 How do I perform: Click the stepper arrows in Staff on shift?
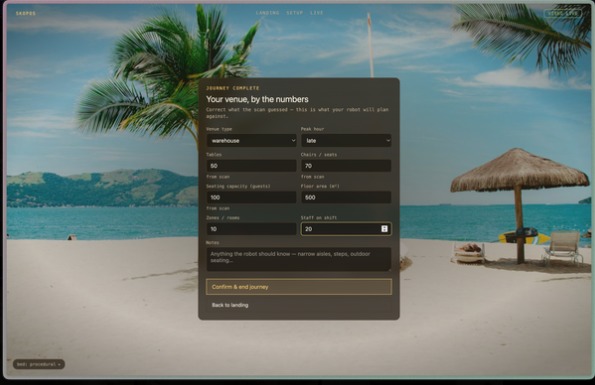(x=384, y=229)
